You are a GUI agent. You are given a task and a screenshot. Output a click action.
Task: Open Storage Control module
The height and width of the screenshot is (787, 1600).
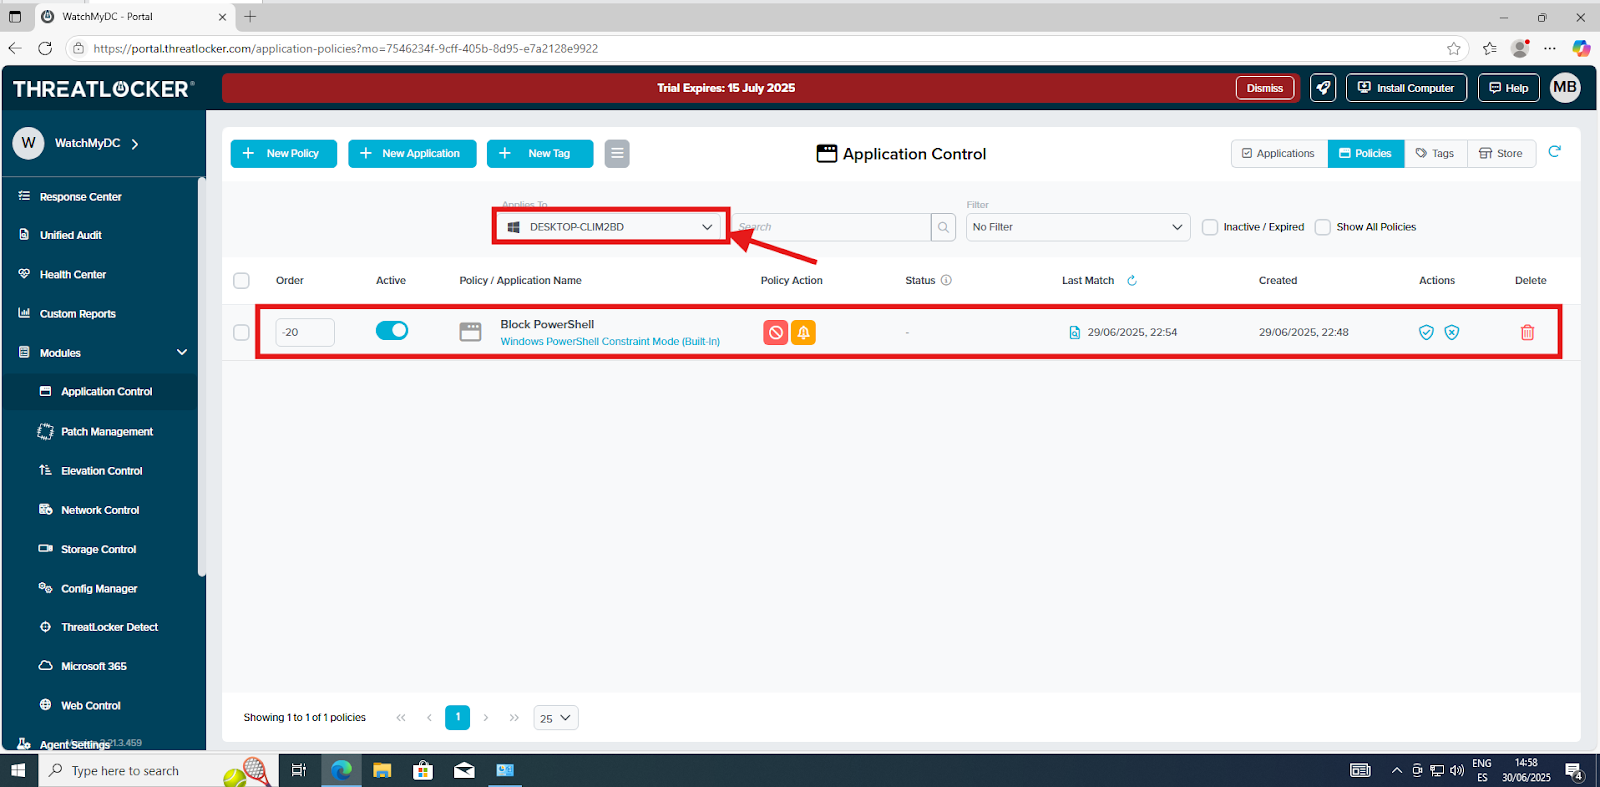pos(100,549)
